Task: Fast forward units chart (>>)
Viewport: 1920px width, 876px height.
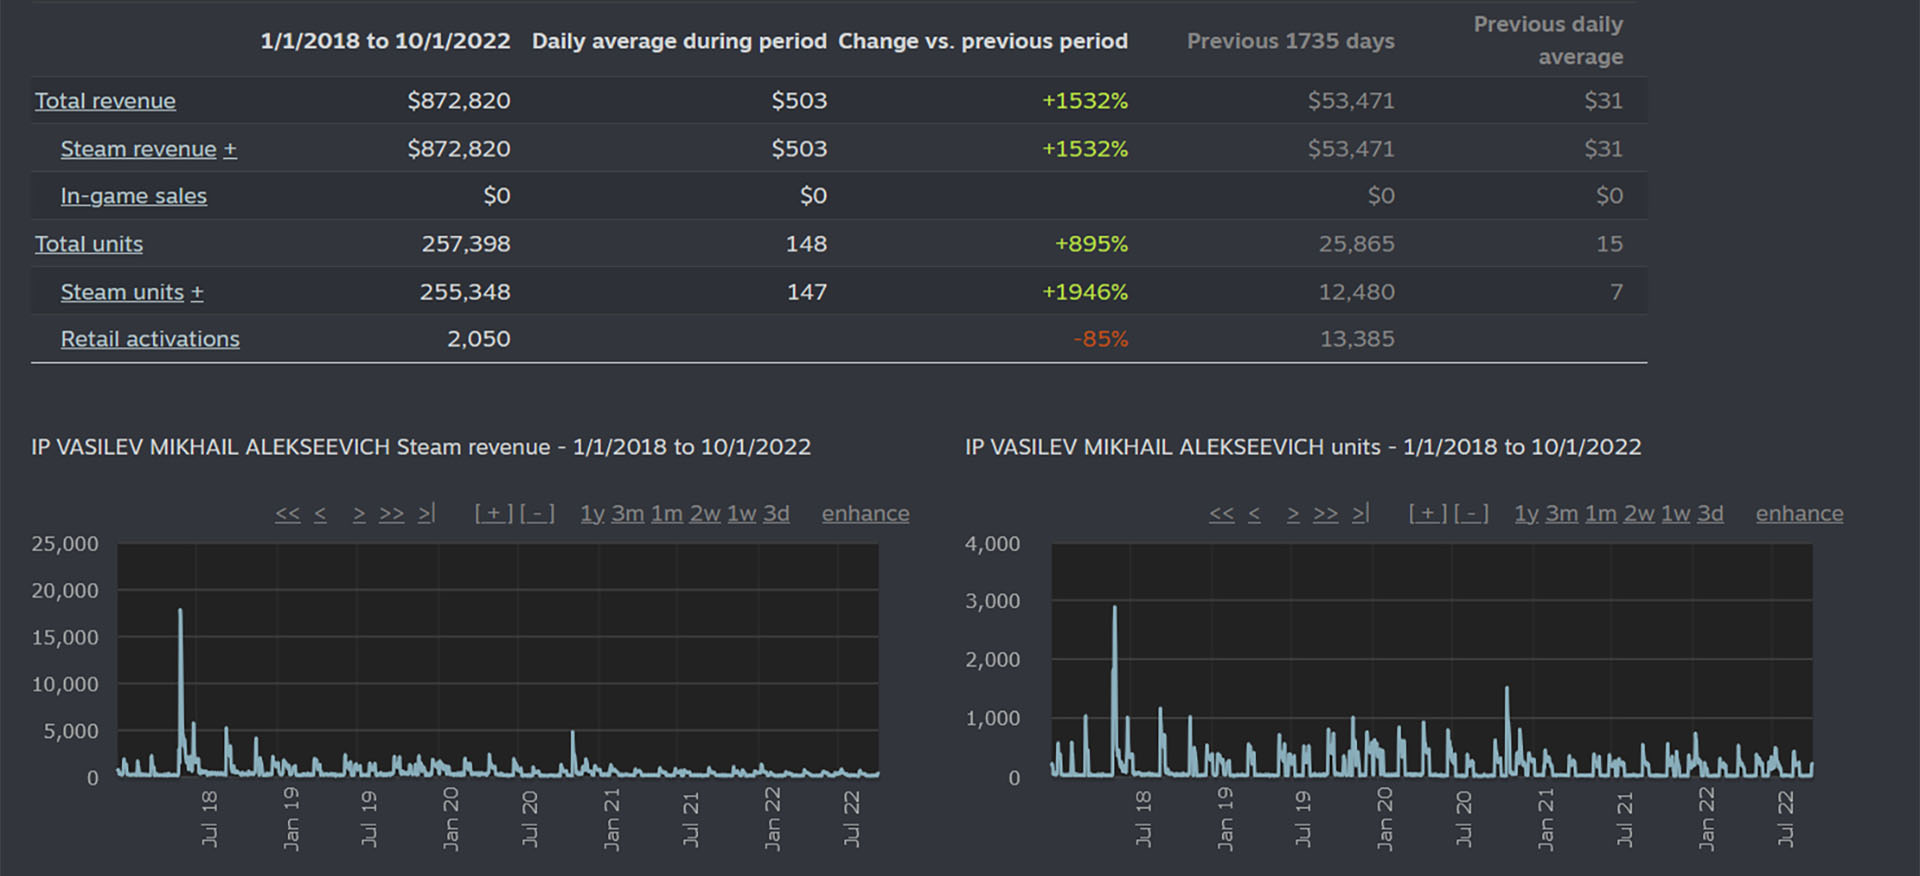Action: pyautogui.click(x=1325, y=514)
